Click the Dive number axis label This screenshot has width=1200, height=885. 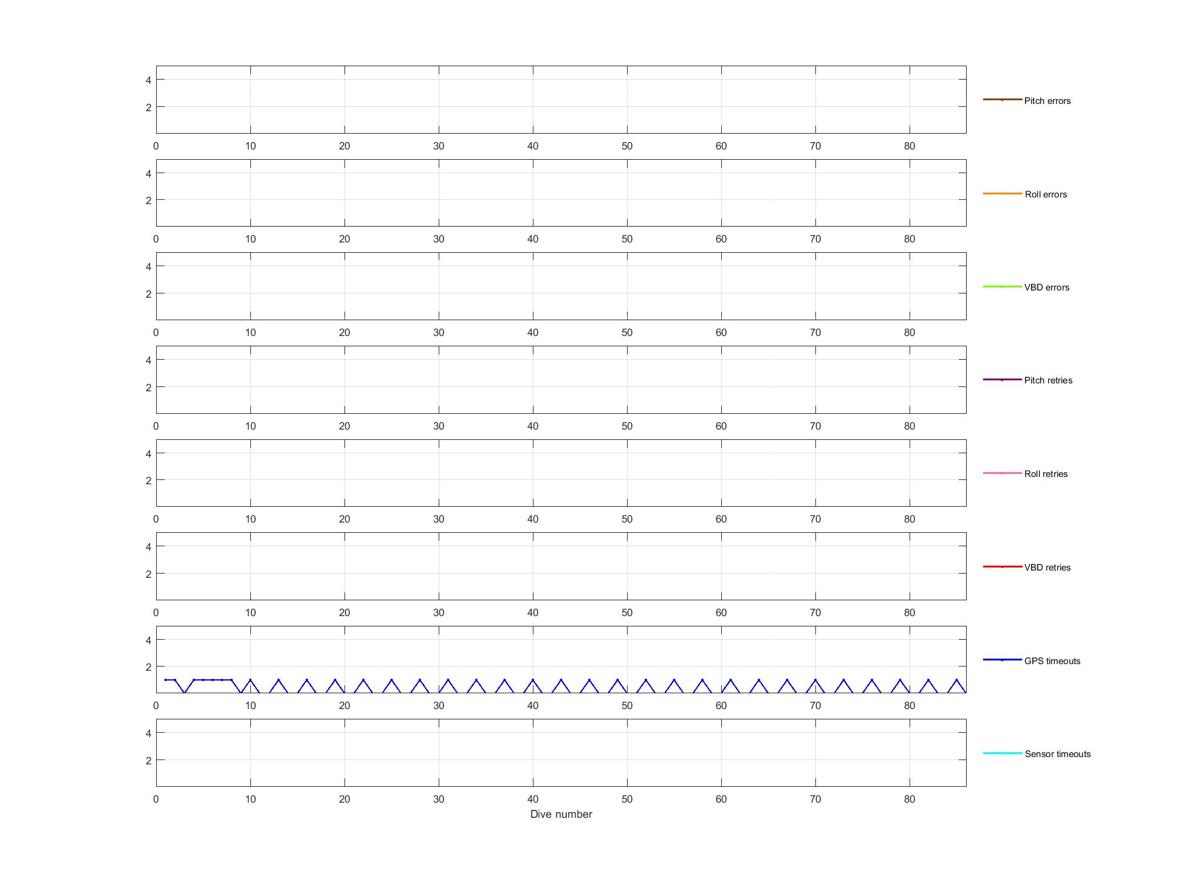(561, 814)
